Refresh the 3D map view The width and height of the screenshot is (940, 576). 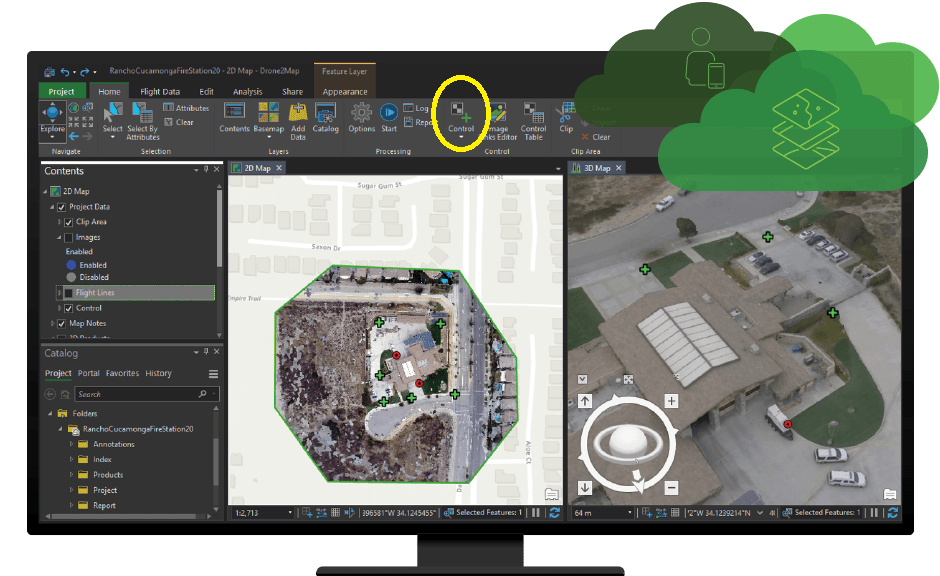click(893, 512)
